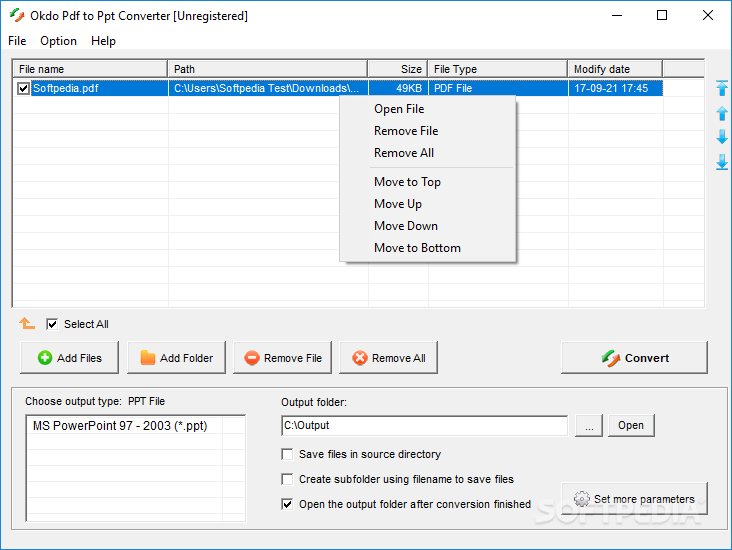Click the 17-09-21 17:45 modify date cell
The image size is (732, 550).
616,88
